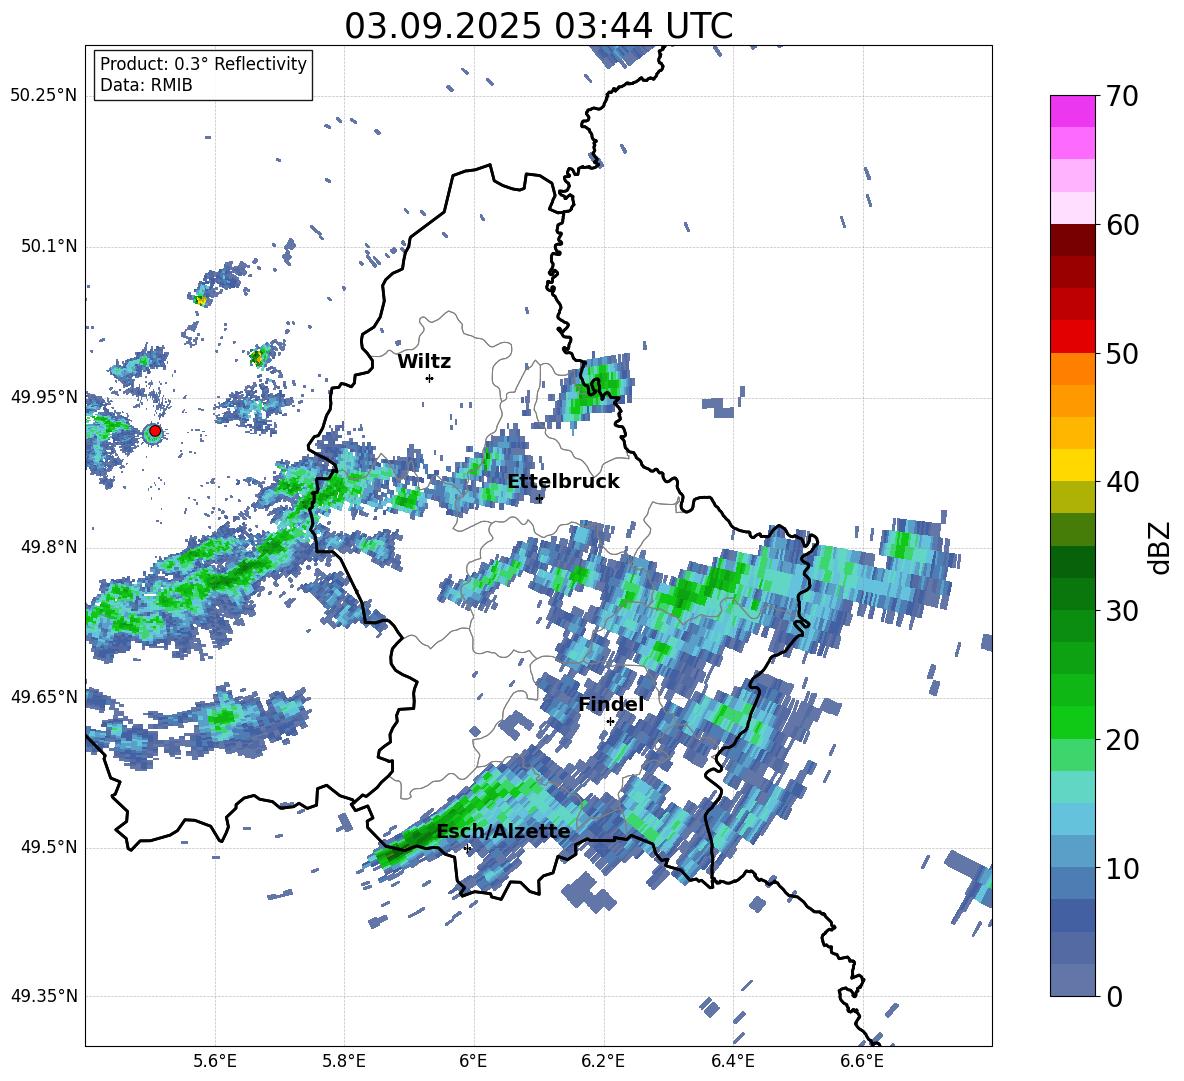The image size is (1184, 1081).
Task: Click the Data: RMIB text
Action: 146,85
